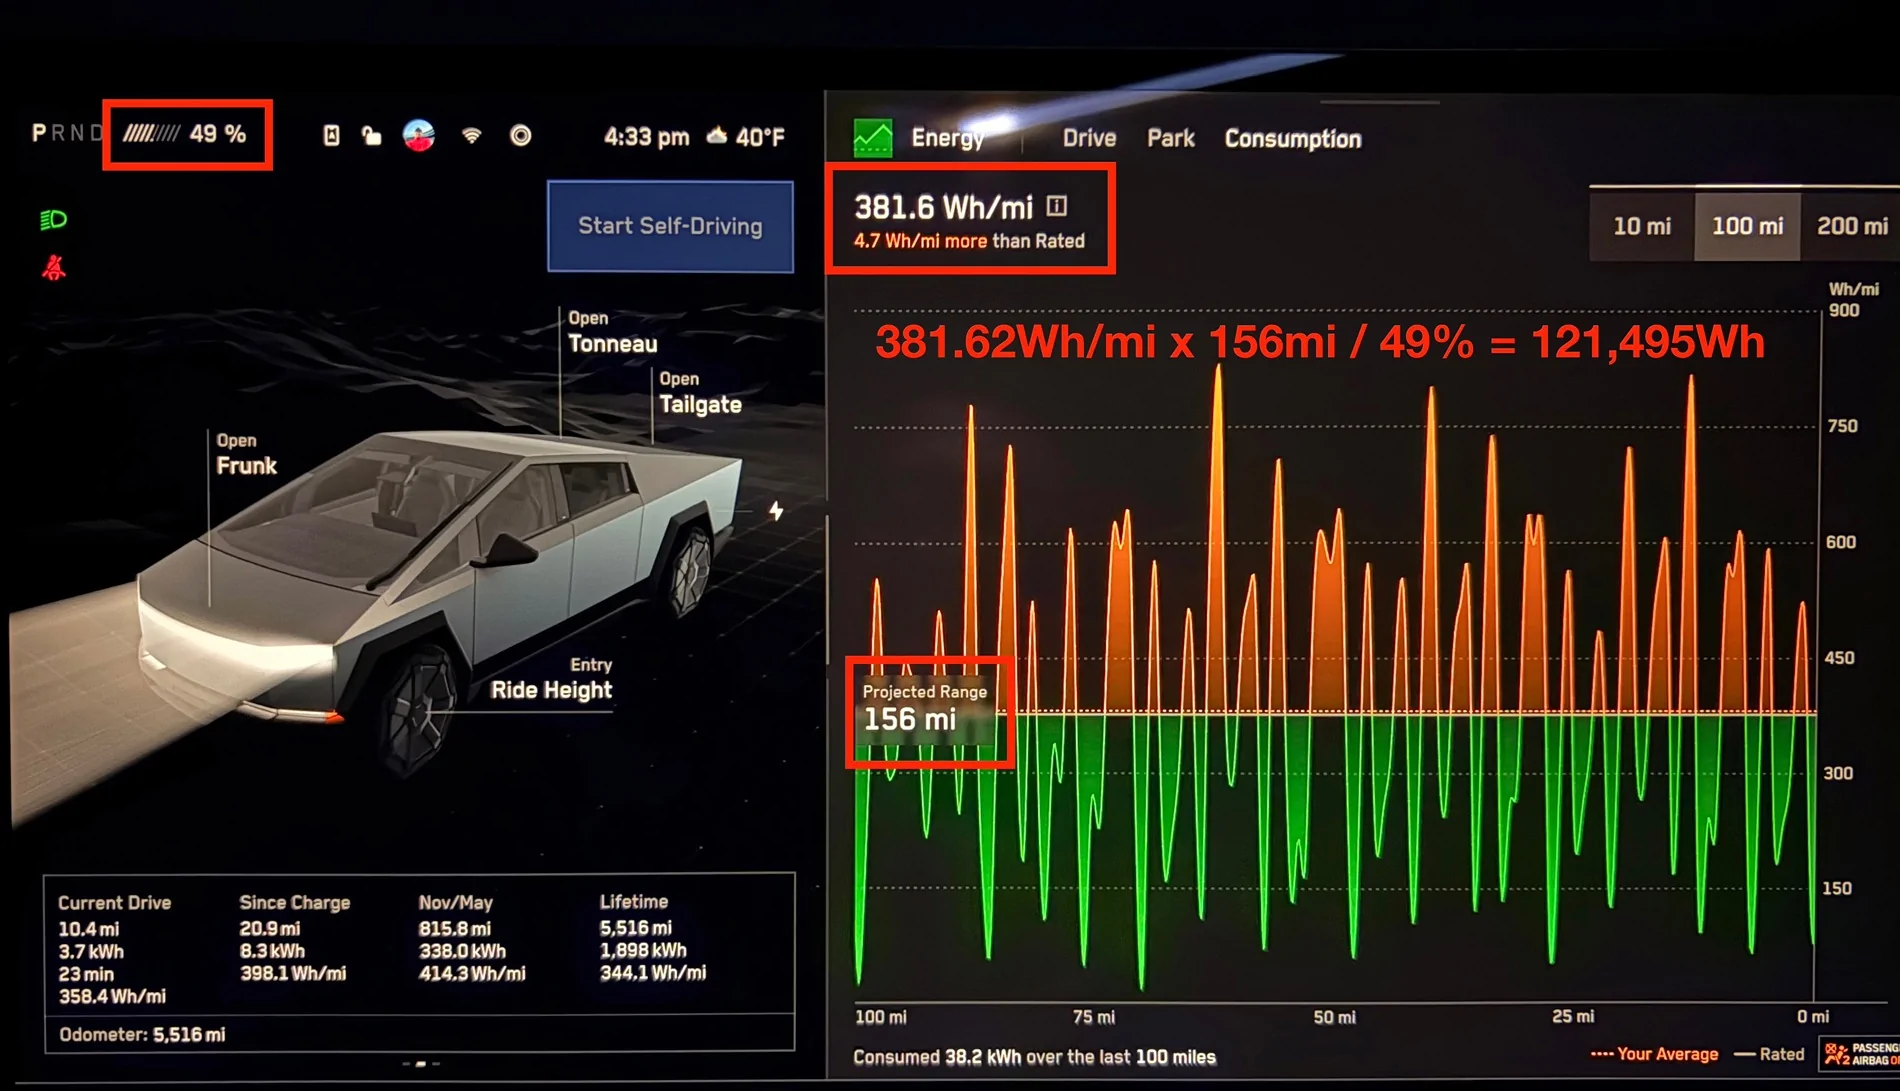Switch to the Park tab
This screenshot has height=1091, width=1900.
[x=1171, y=139]
